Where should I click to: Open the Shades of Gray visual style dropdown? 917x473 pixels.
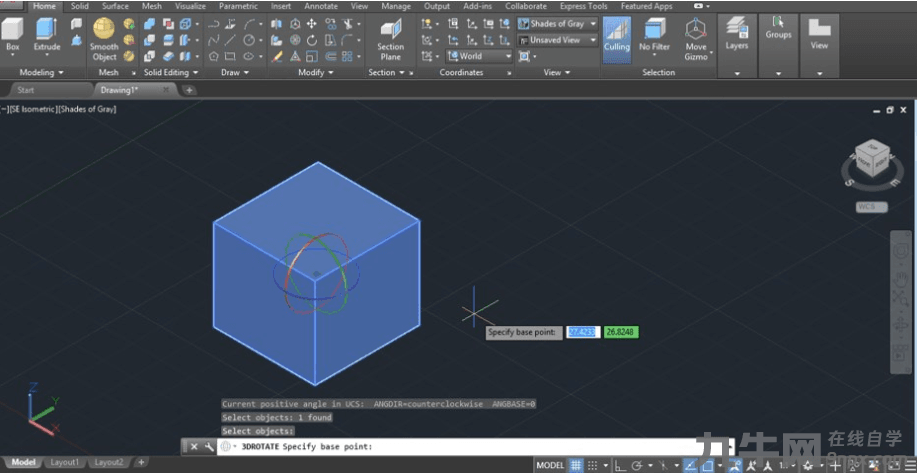[557, 24]
